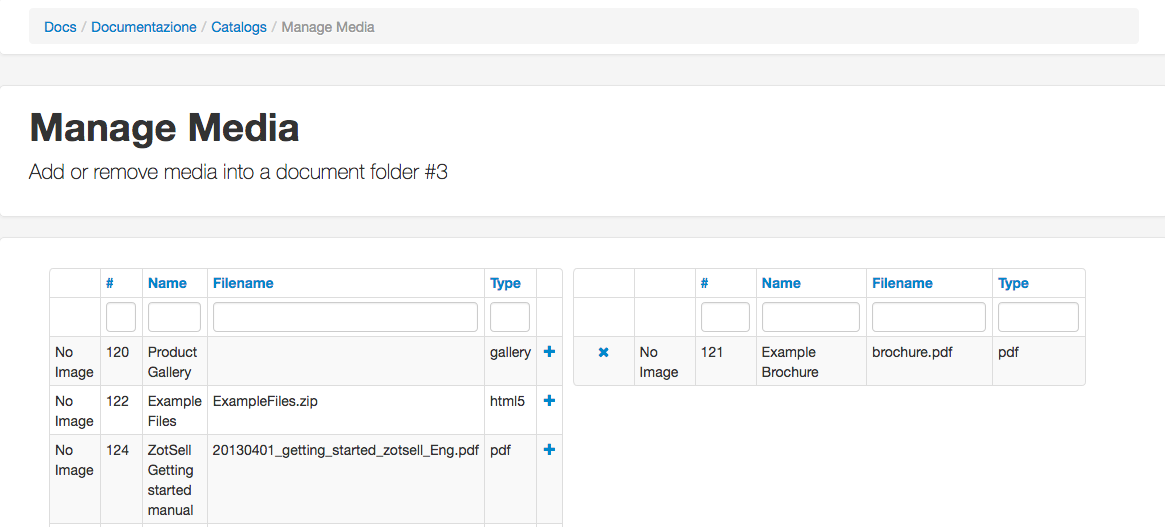Navigate to the Catalogs breadcrumb

[238, 28]
